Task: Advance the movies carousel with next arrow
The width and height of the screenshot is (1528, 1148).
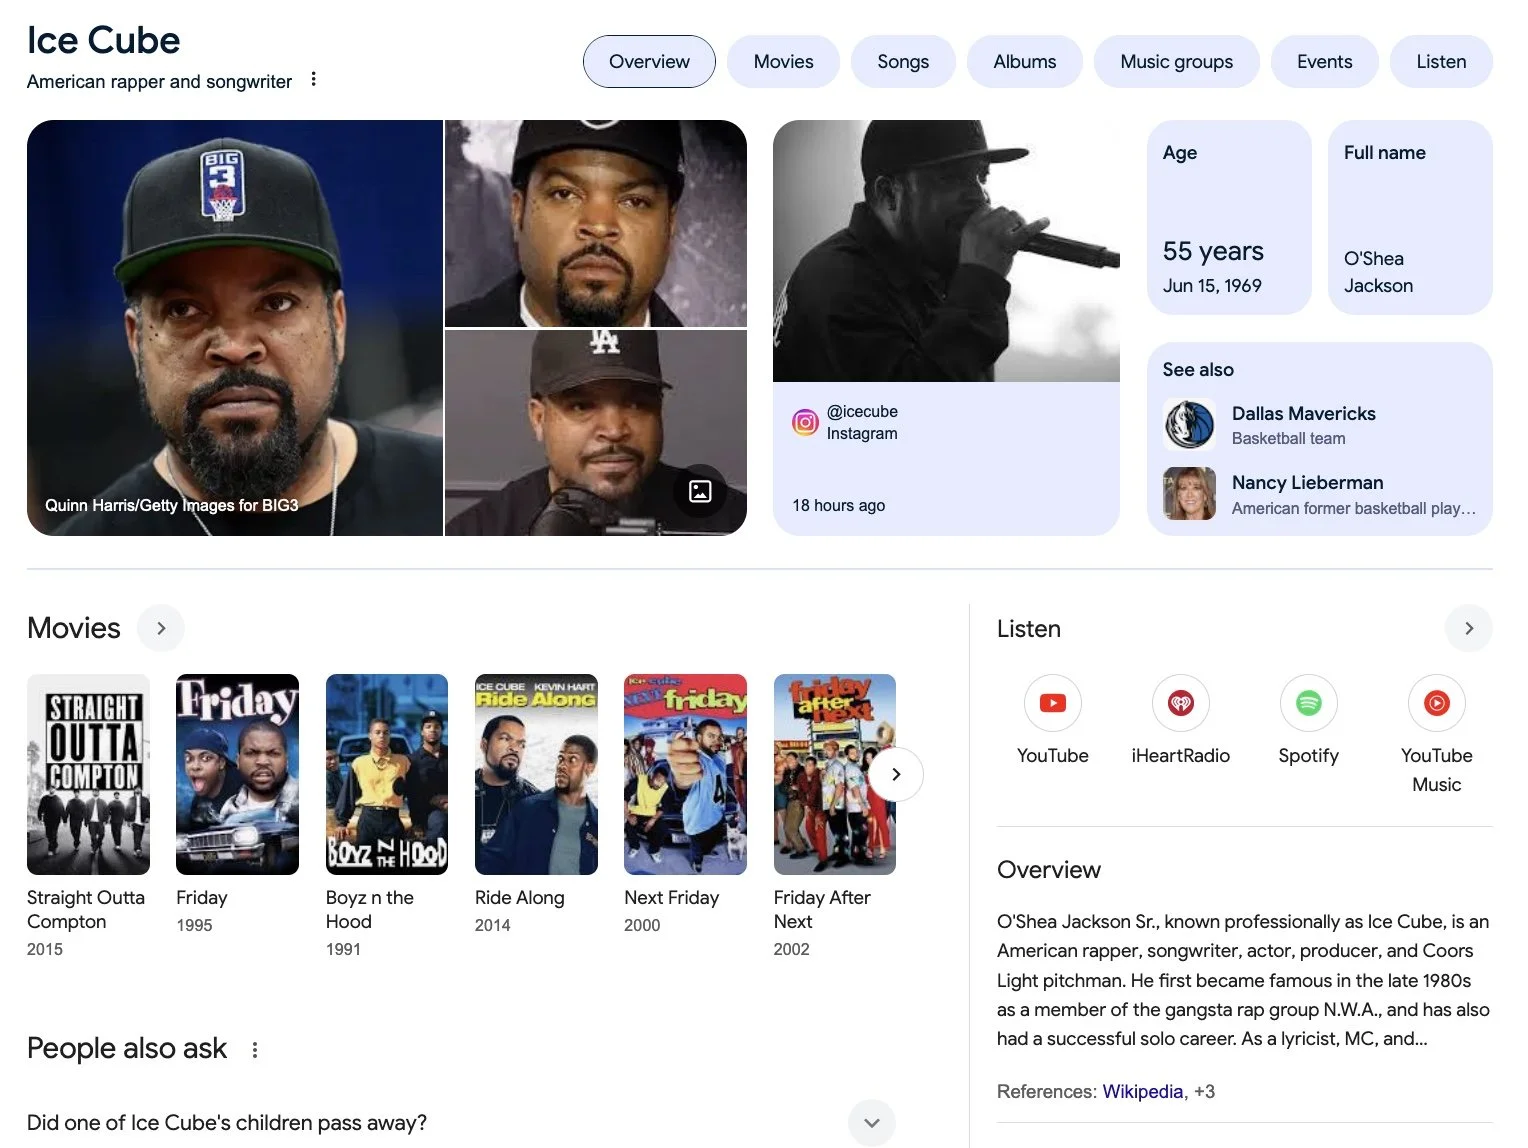Action: pos(895,774)
